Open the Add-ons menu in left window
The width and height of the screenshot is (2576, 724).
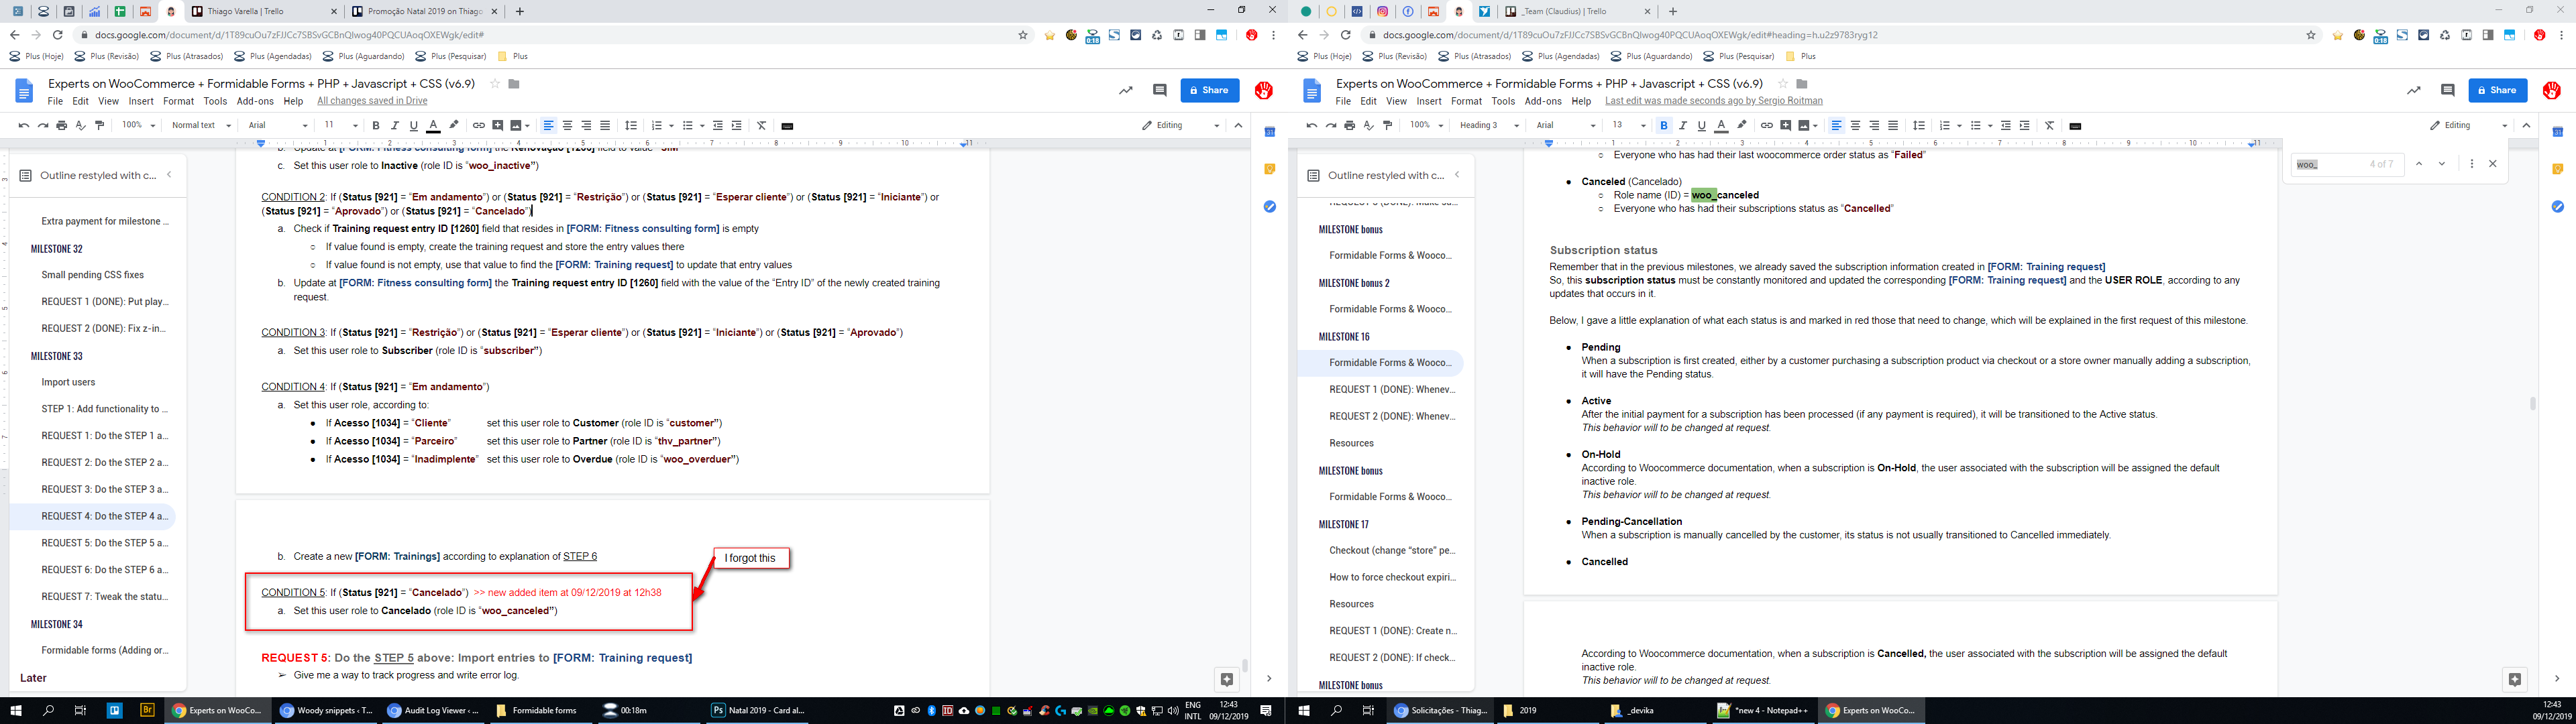point(255,101)
